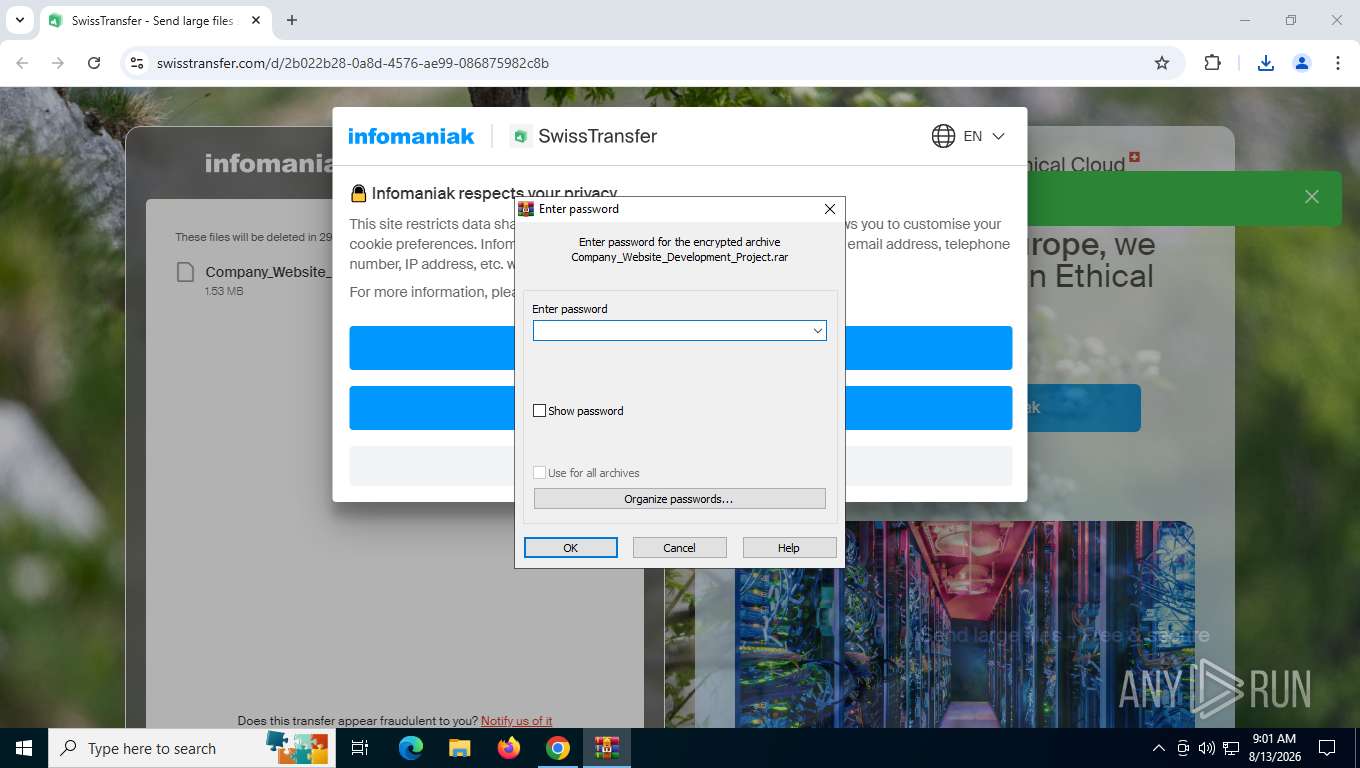Click the browser back arrow
Image resolution: width=1360 pixels, height=768 pixels.
click(x=22, y=63)
